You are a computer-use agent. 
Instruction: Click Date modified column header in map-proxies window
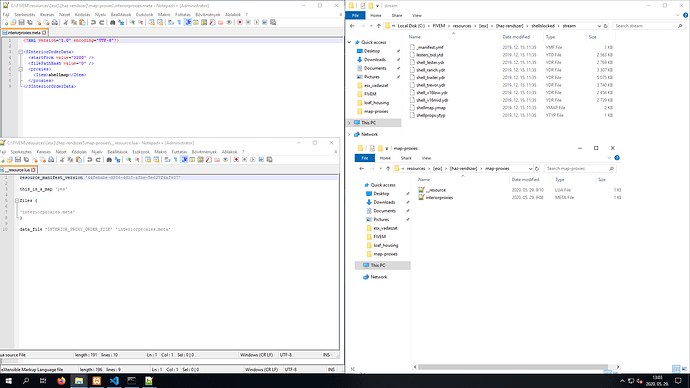[x=525, y=179]
